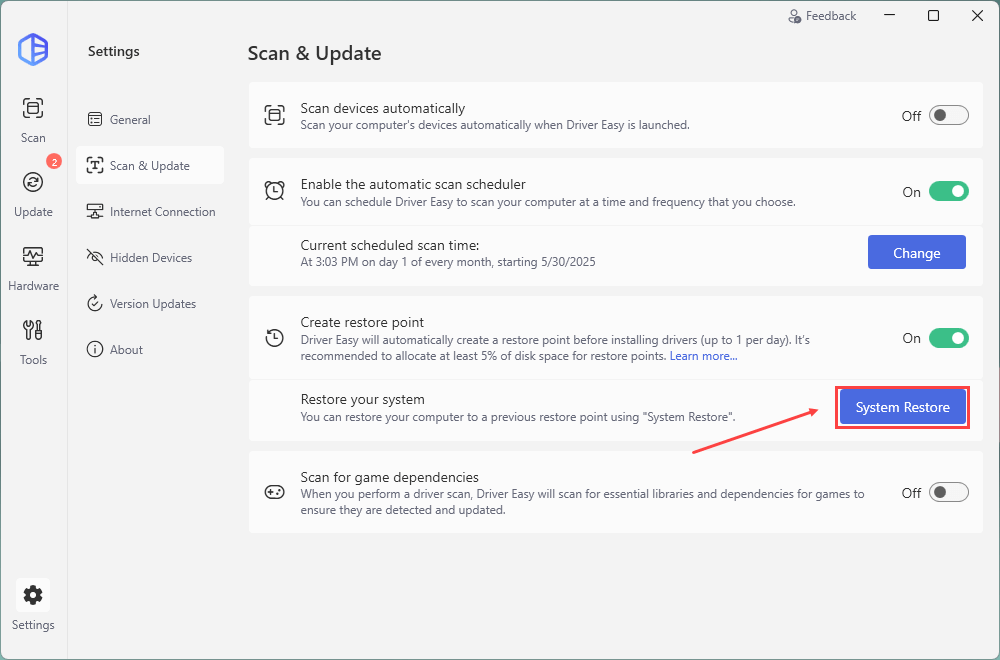Open the Update section with badge
1000x660 pixels.
point(33,192)
